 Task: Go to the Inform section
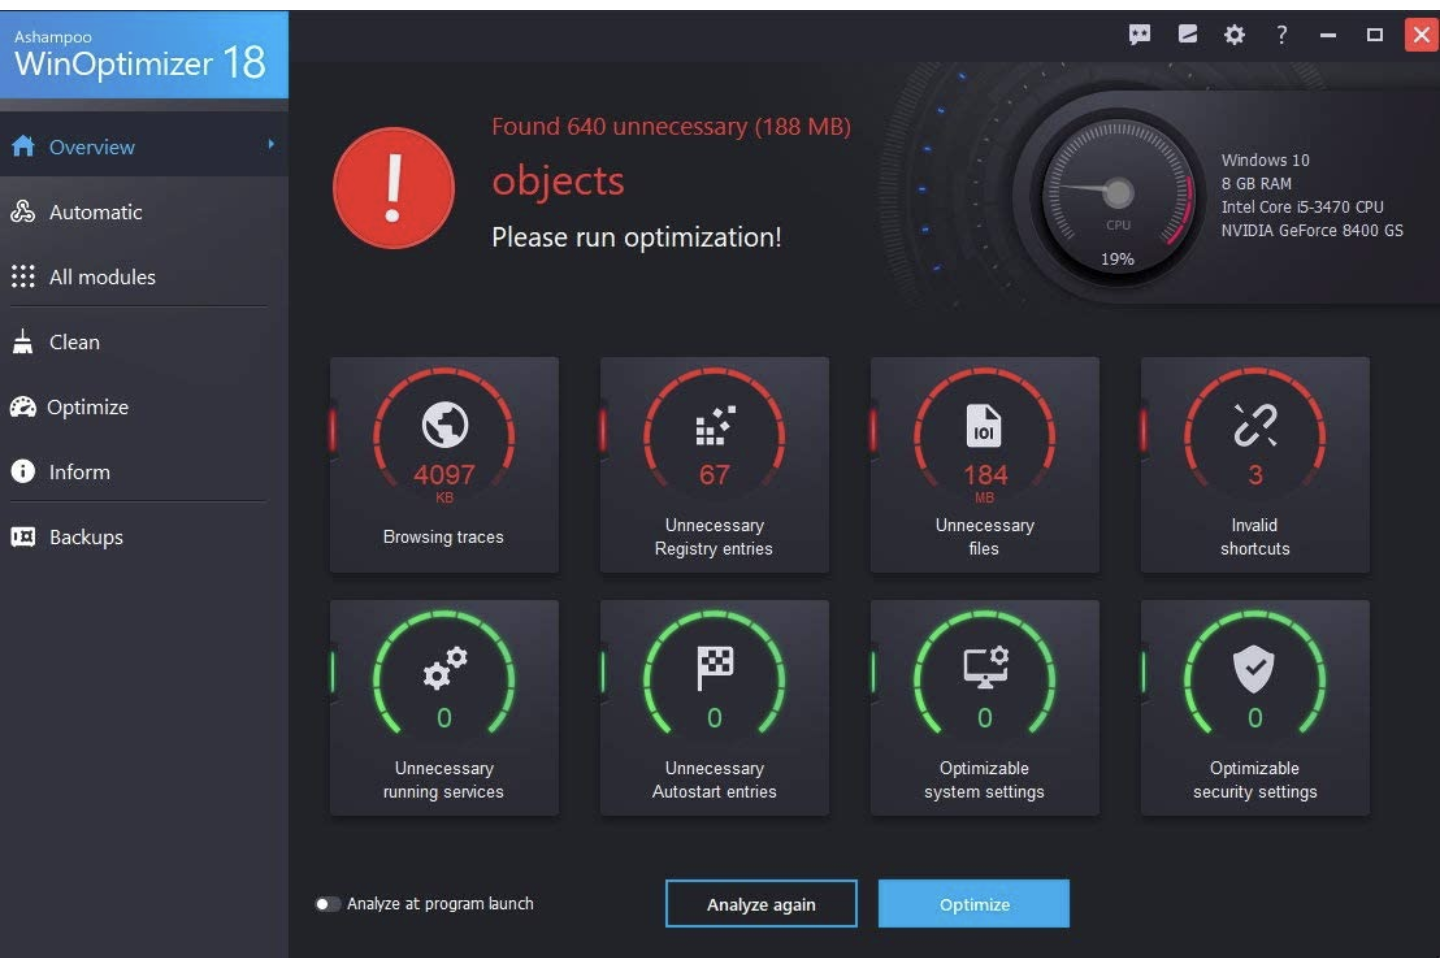tap(79, 472)
